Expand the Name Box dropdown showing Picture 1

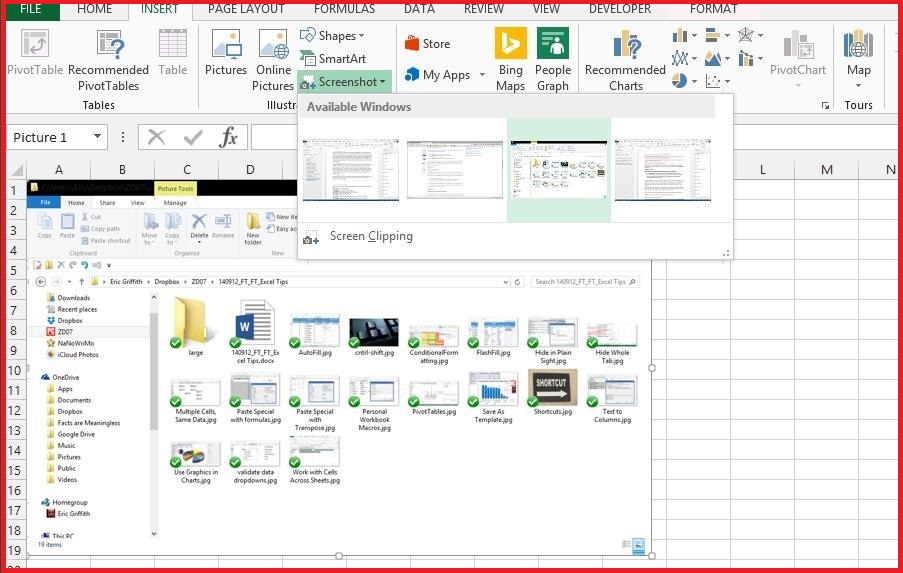point(97,137)
